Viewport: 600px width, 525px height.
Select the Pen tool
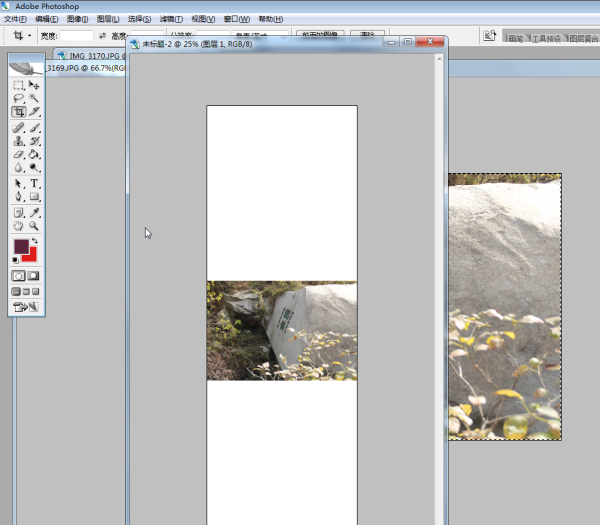[x=18, y=197]
